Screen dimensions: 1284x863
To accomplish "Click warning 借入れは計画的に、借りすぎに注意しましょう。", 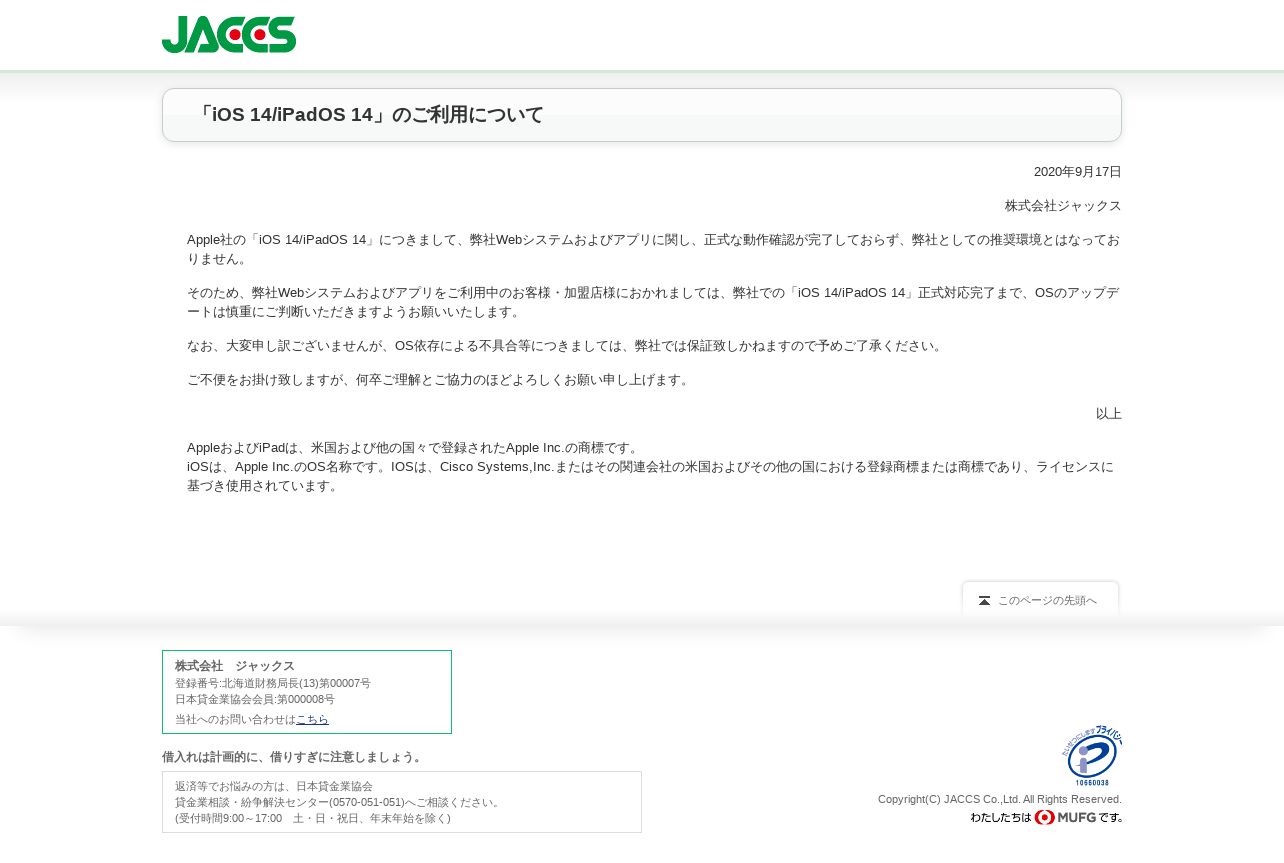I will (294, 757).
